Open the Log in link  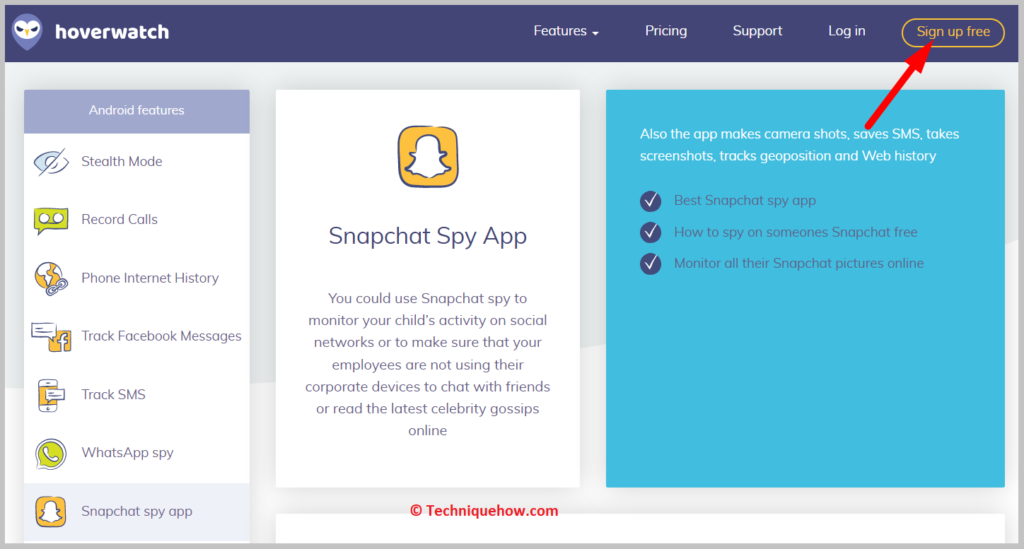coord(846,31)
